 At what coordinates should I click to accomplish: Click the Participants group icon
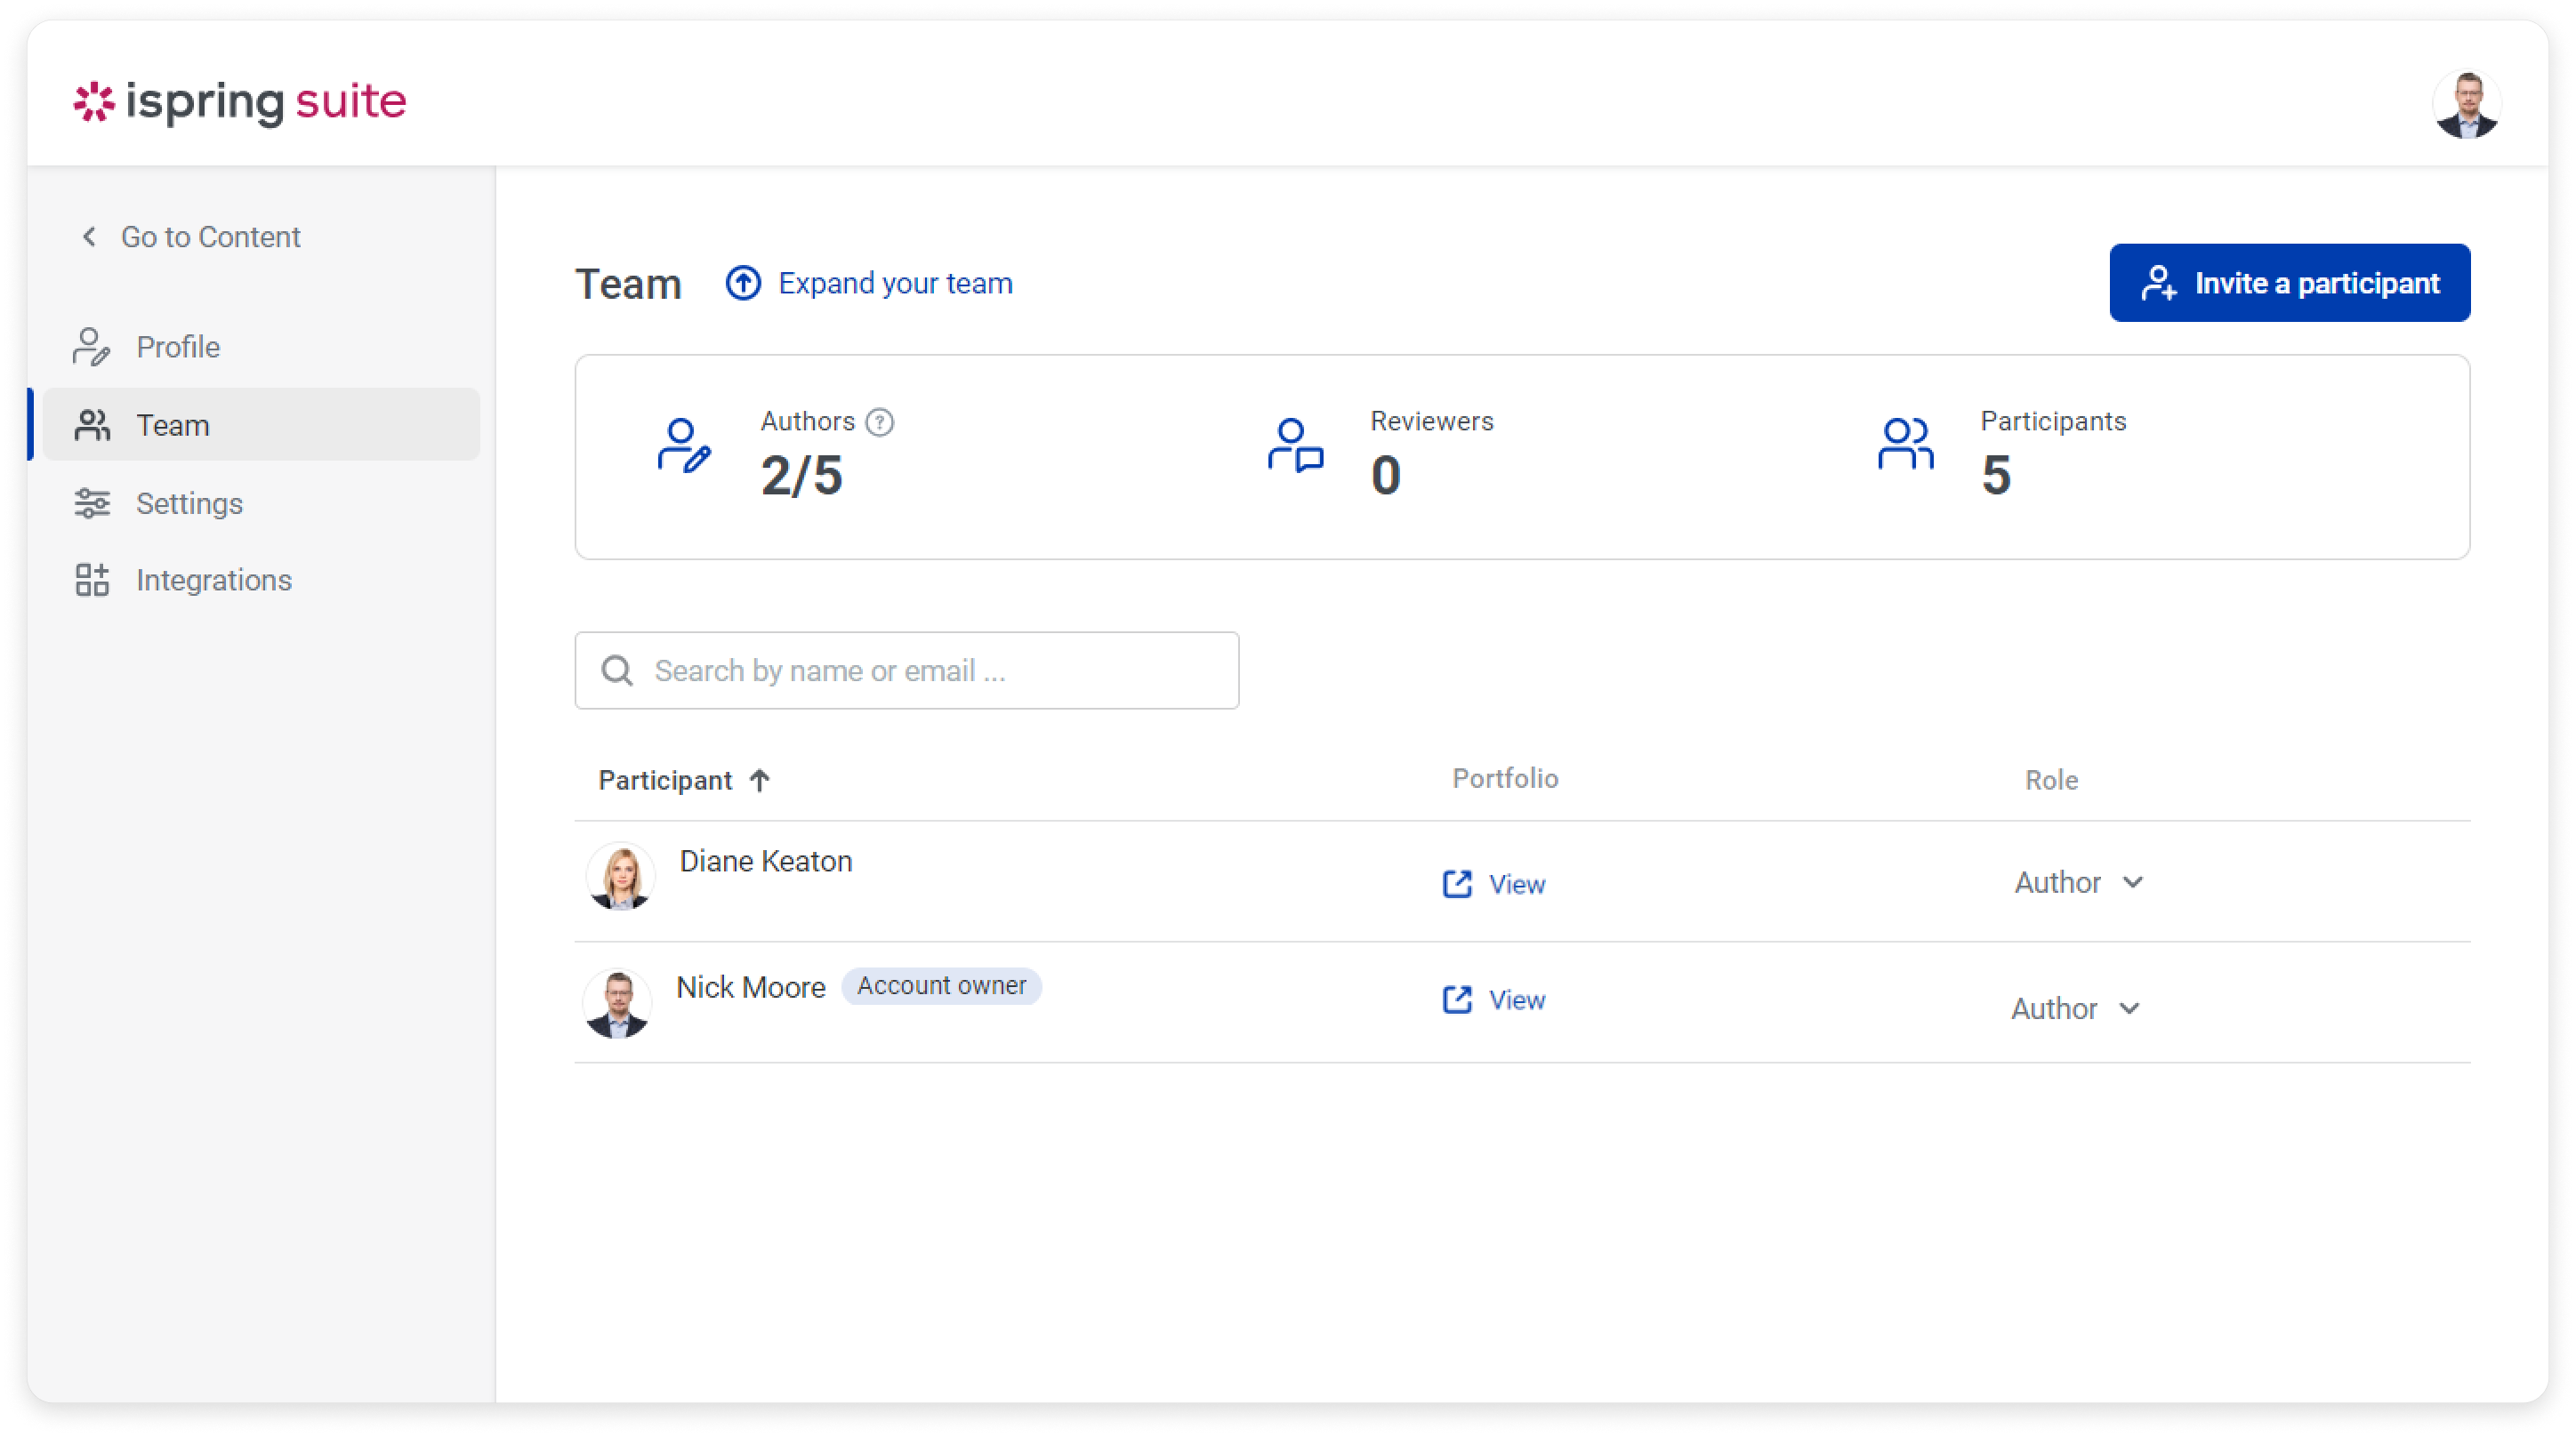(1905, 444)
